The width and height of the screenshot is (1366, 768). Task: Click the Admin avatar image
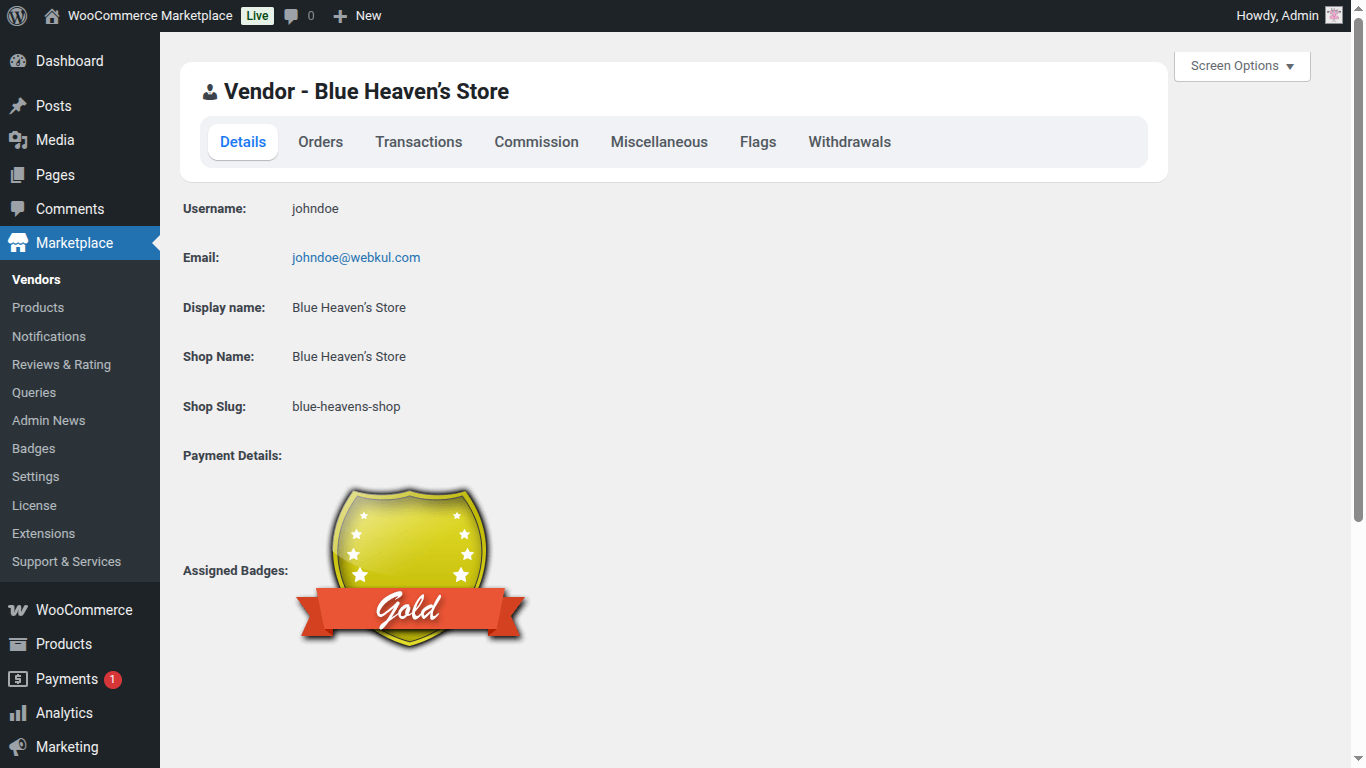coord(1334,16)
